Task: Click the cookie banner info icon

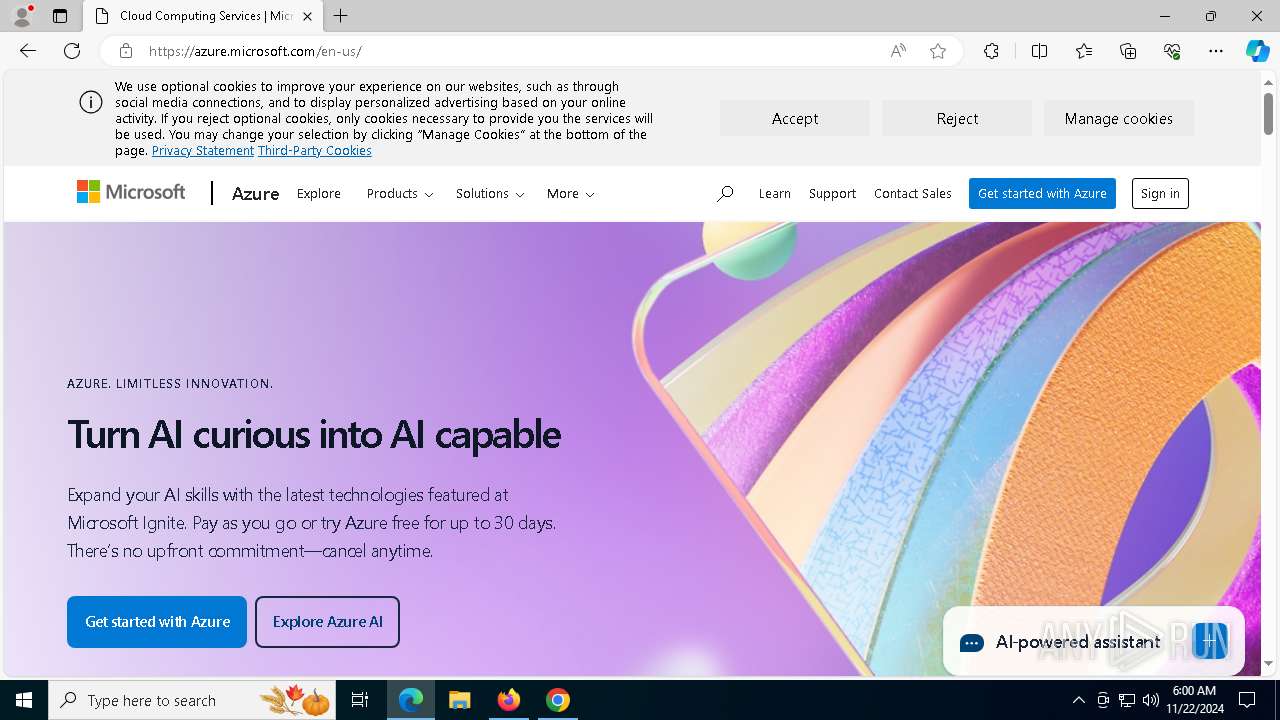Action: [91, 102]
